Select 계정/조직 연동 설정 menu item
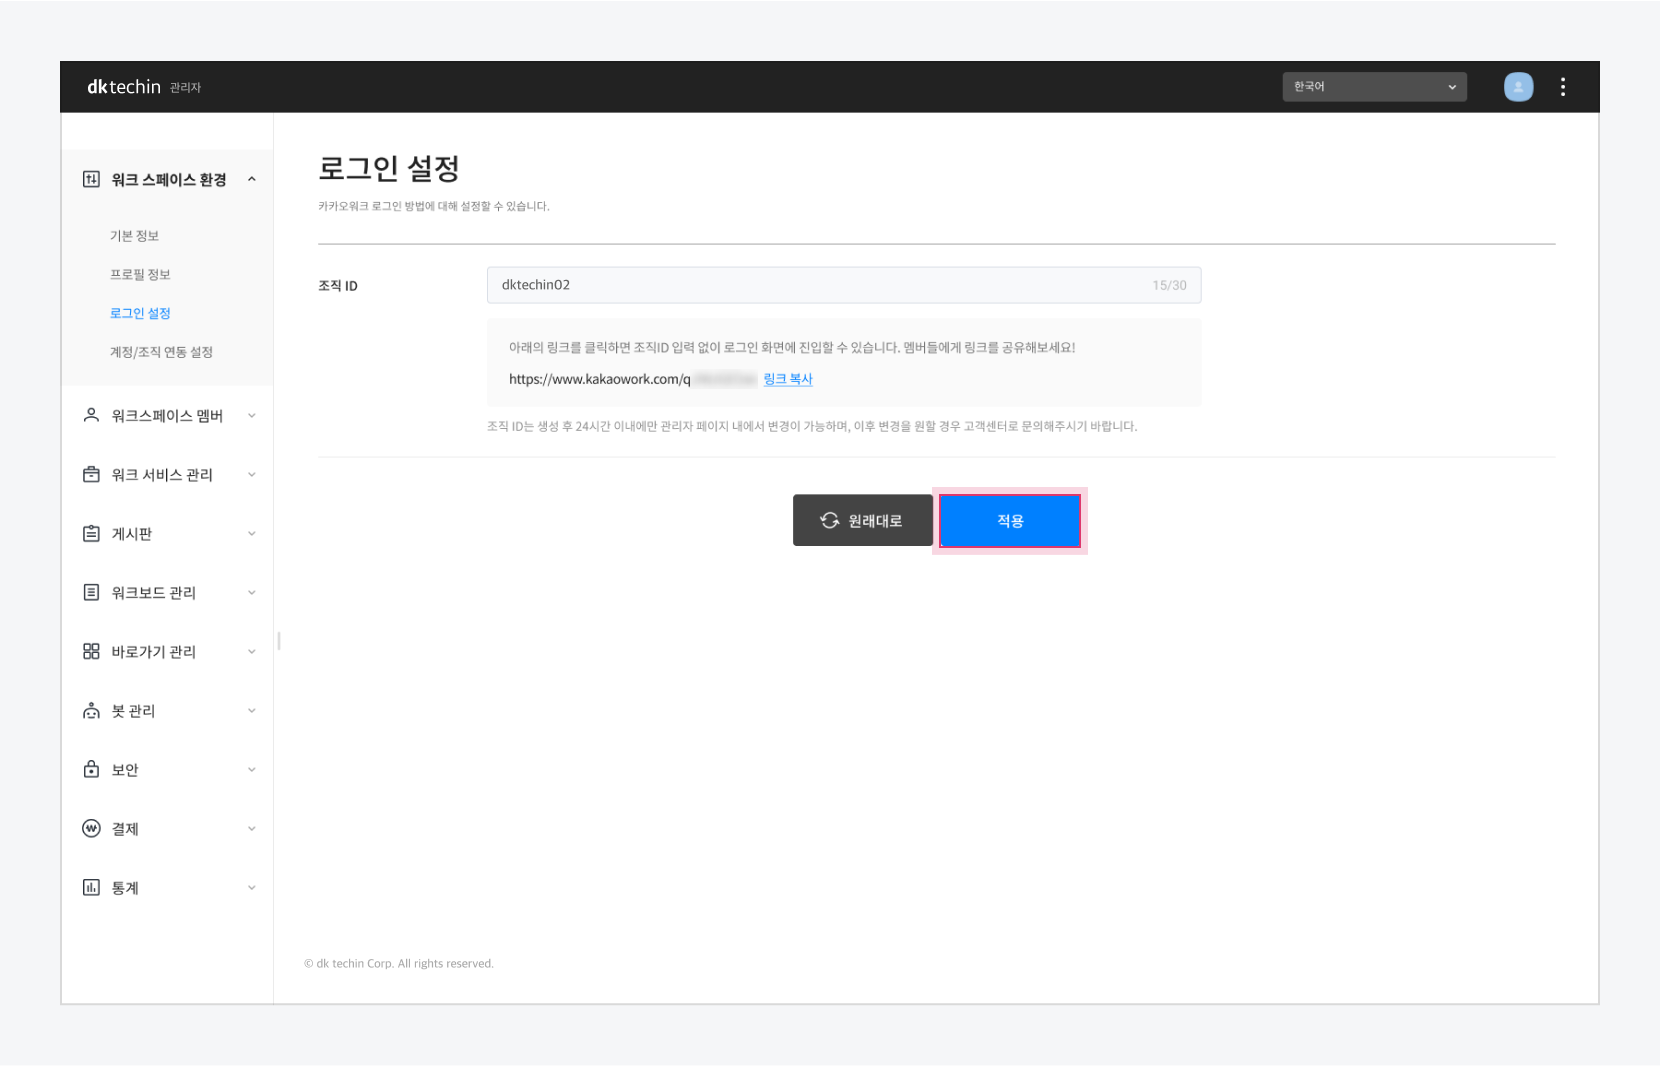Viewport: 1660px width, 1066px height. click(161, 352)
